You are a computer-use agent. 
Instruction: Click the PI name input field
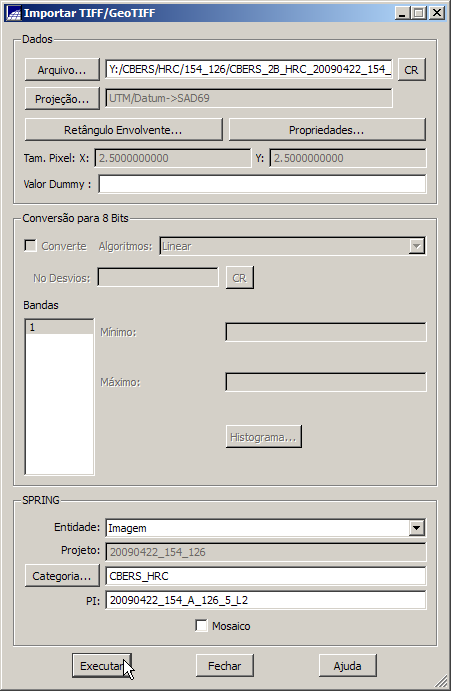[x=266, y=600]
